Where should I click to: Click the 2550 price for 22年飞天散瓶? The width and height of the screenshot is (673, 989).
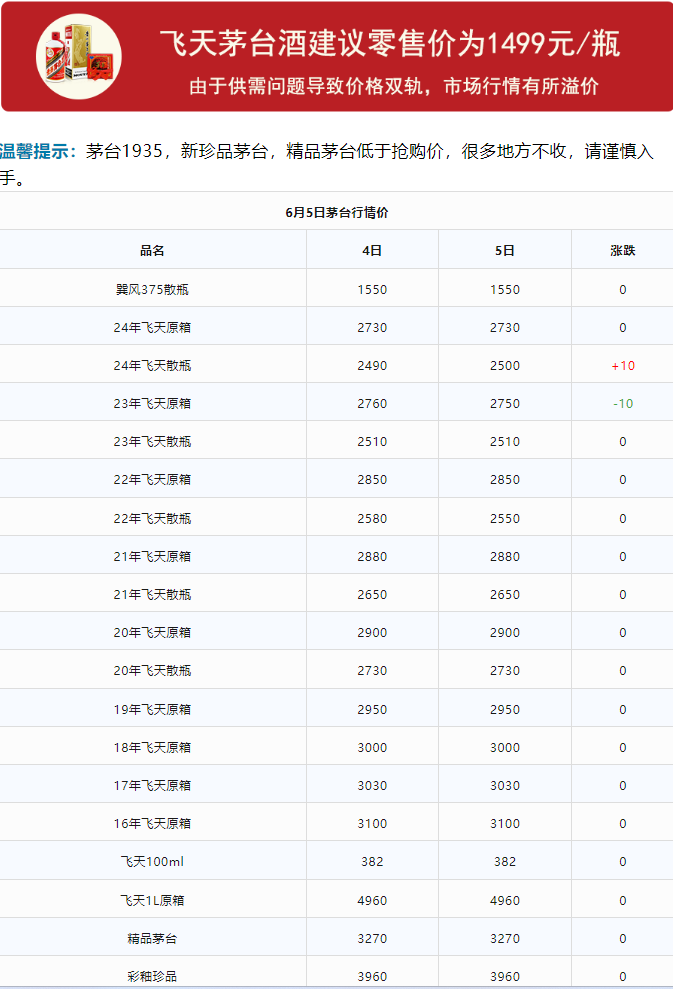505,518
